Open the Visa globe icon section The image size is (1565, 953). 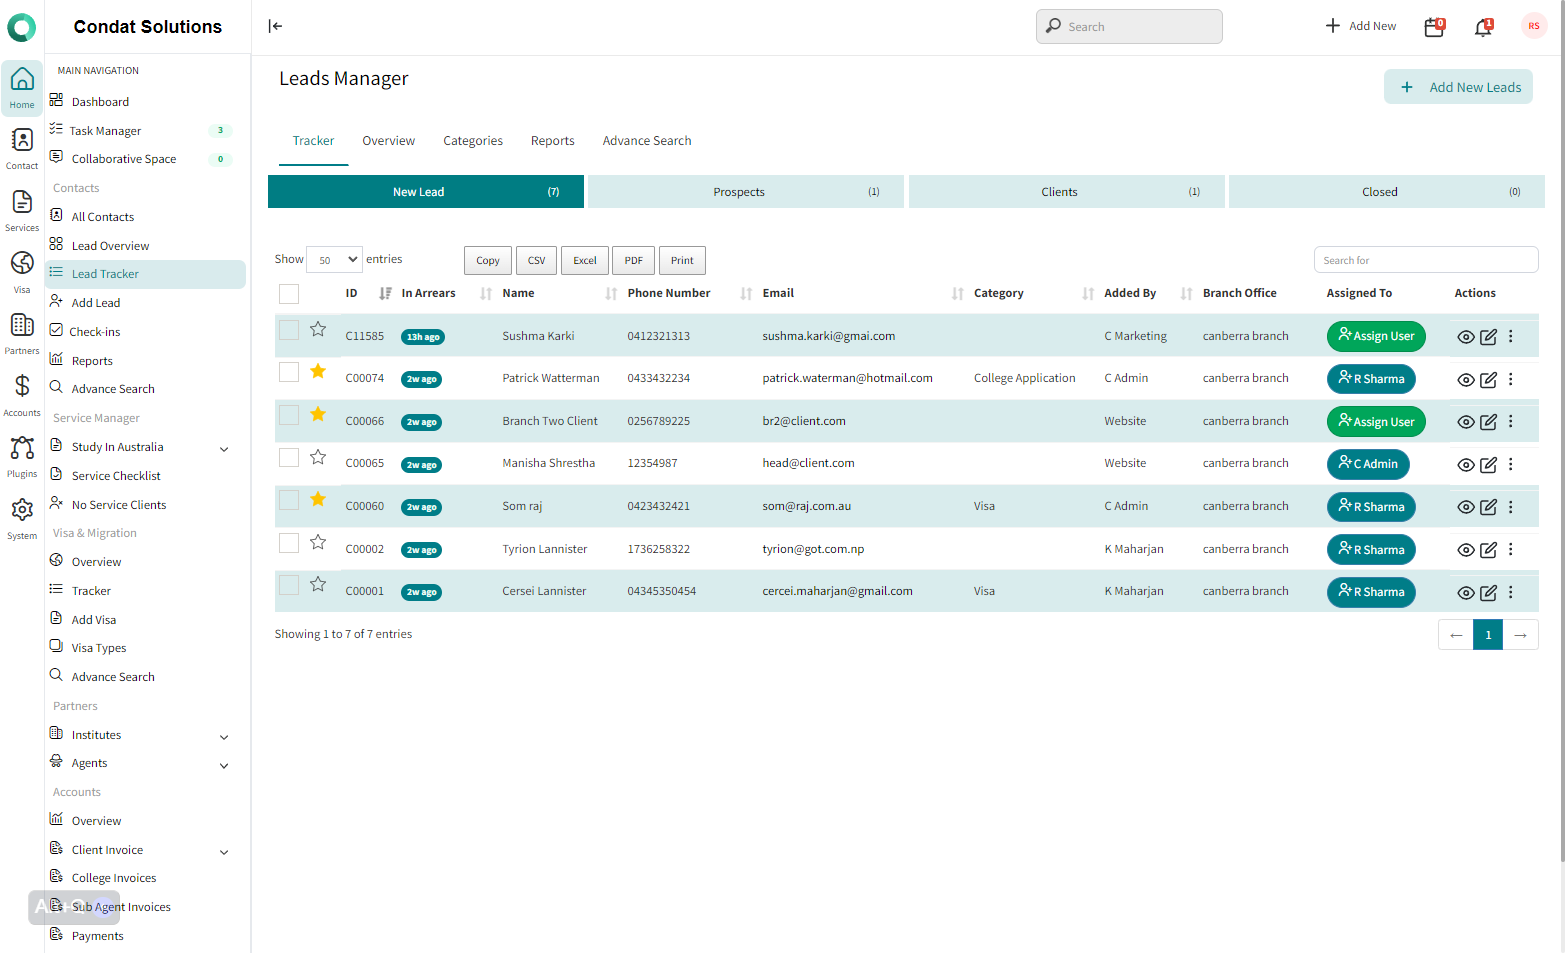coord(22,272)
